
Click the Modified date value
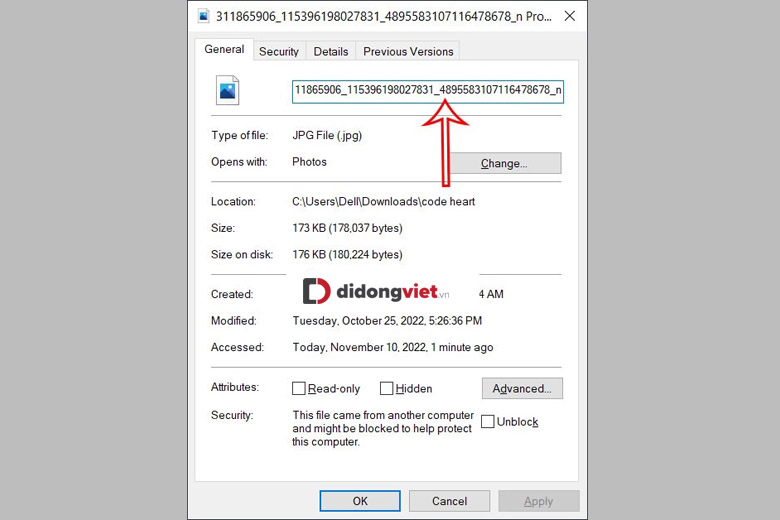[387, 321]
